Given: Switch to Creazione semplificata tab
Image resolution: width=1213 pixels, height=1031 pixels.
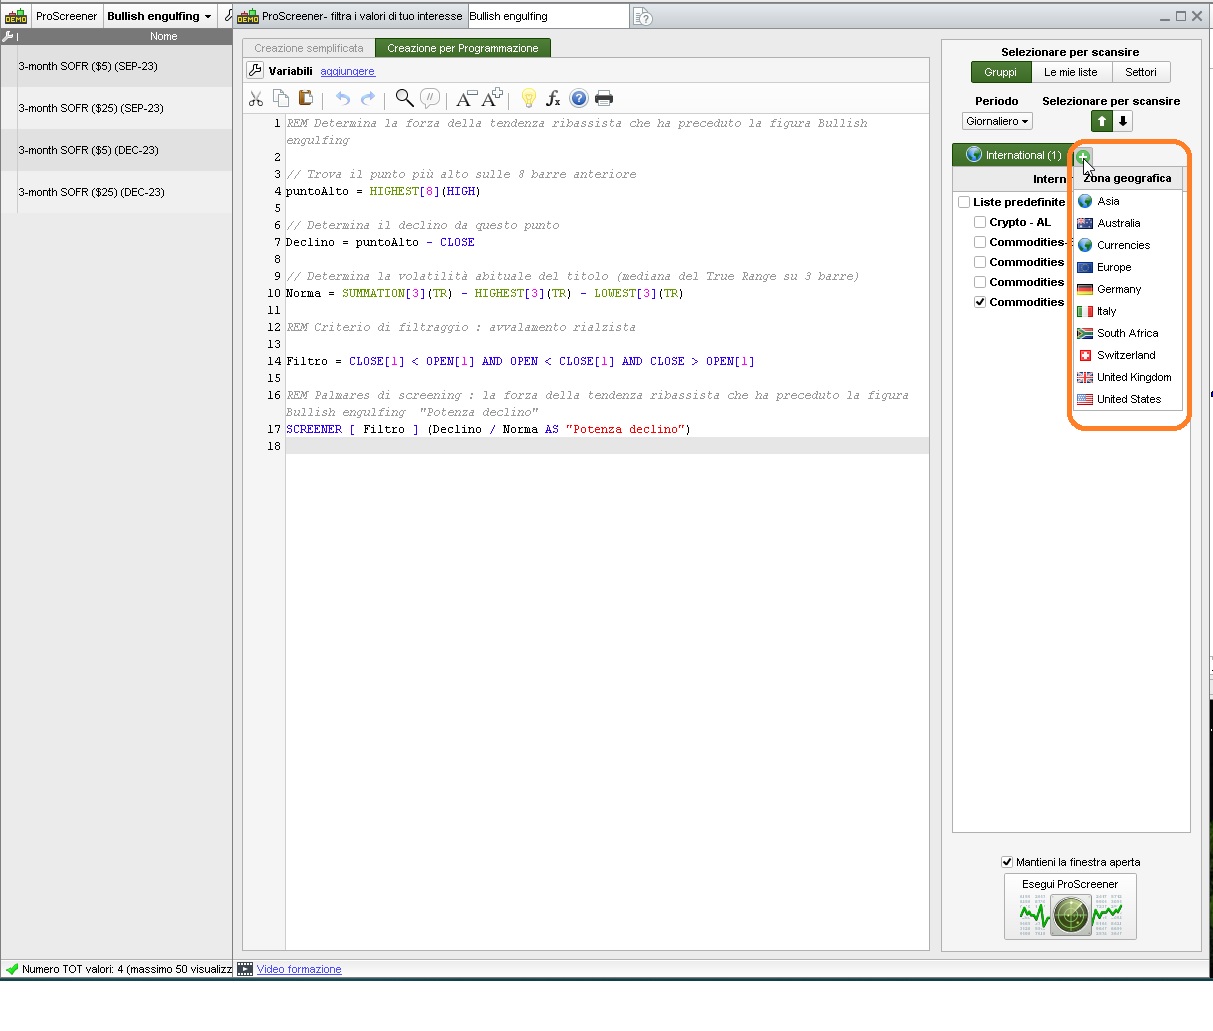Looking at the screenshot, I should click(x=309, y=48).
